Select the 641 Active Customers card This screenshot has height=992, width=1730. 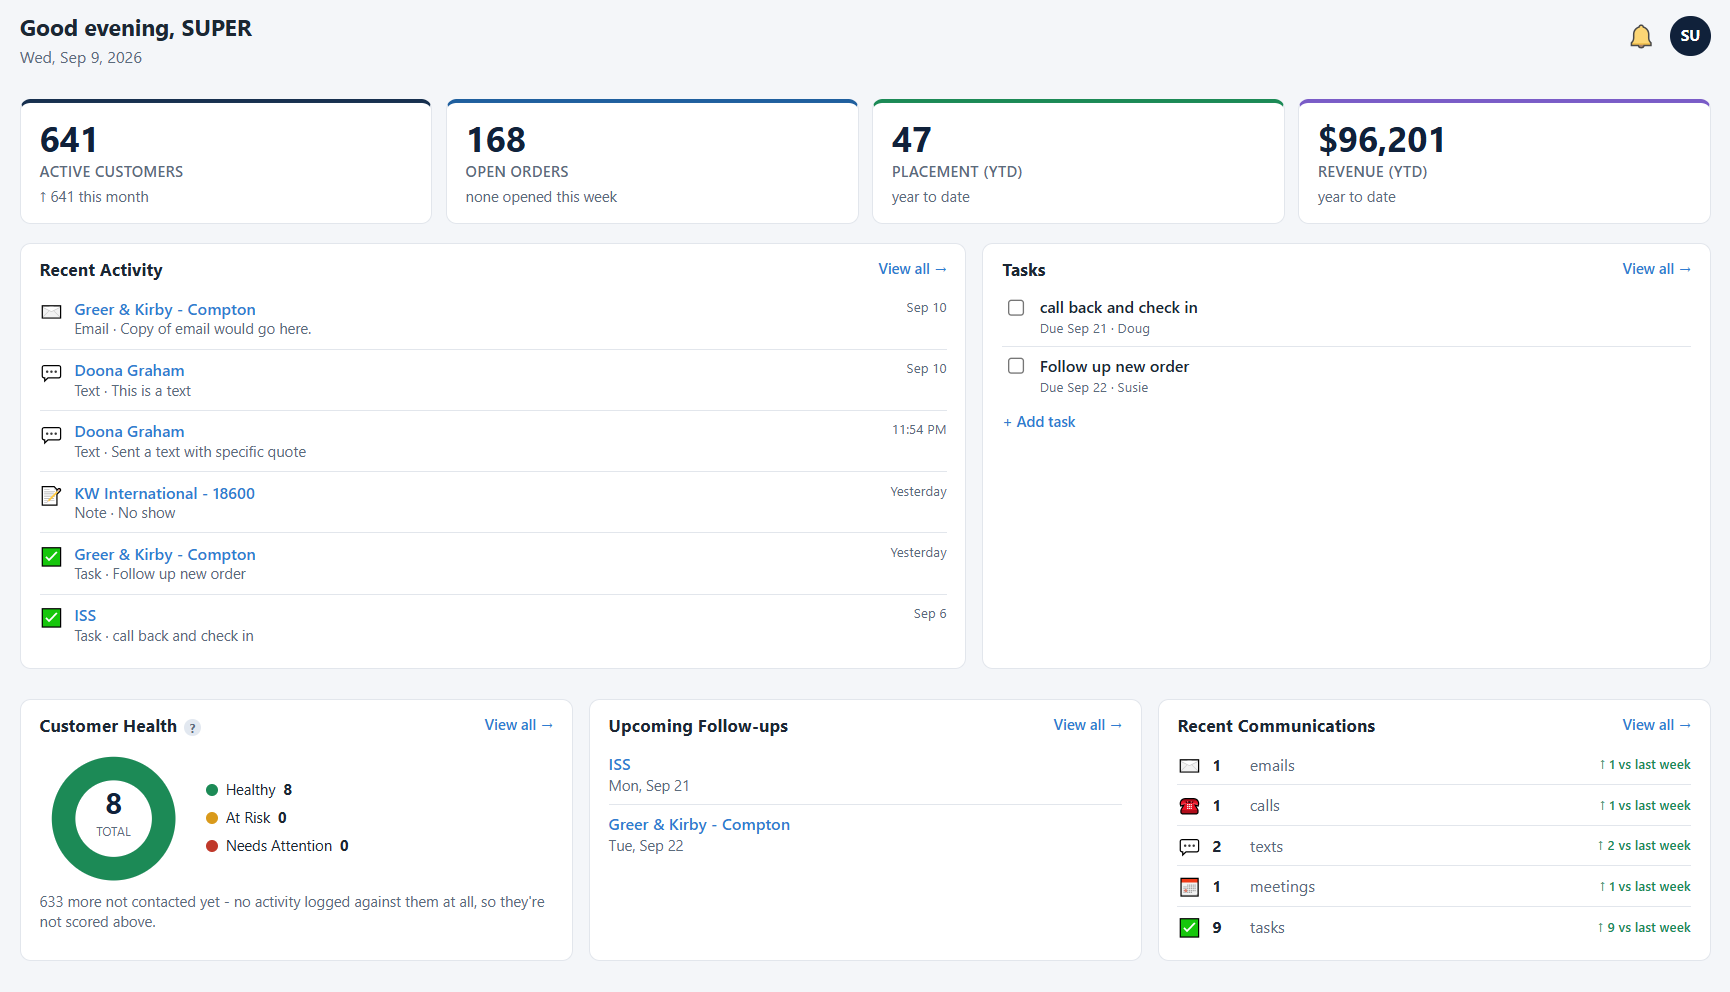coord(226,161)
